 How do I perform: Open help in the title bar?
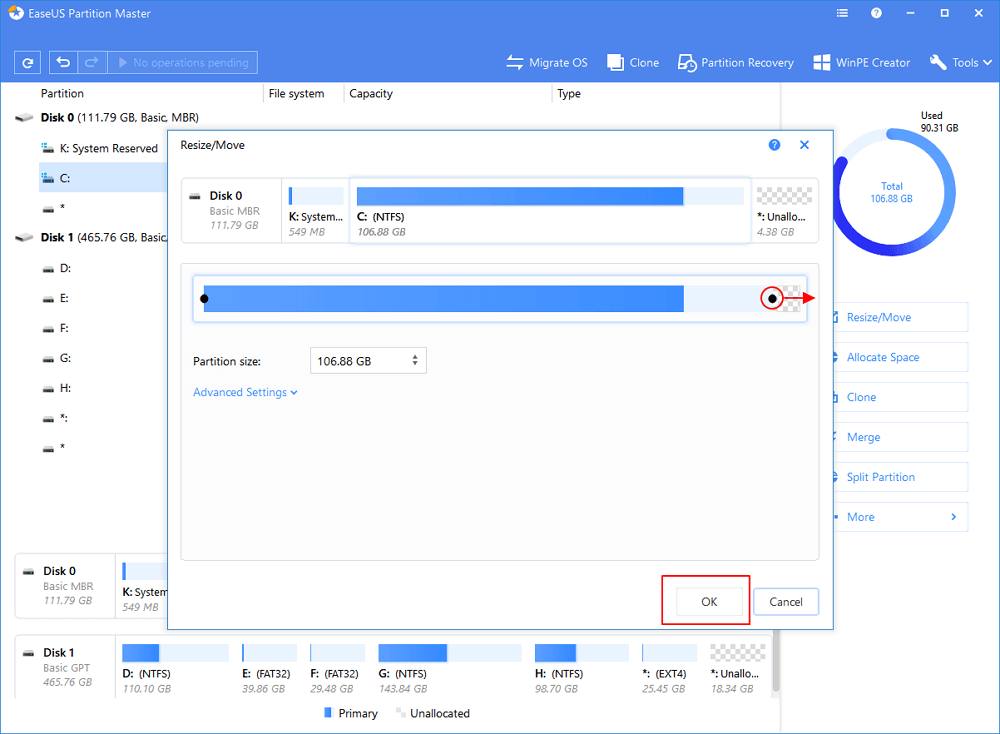coord(876,13)
